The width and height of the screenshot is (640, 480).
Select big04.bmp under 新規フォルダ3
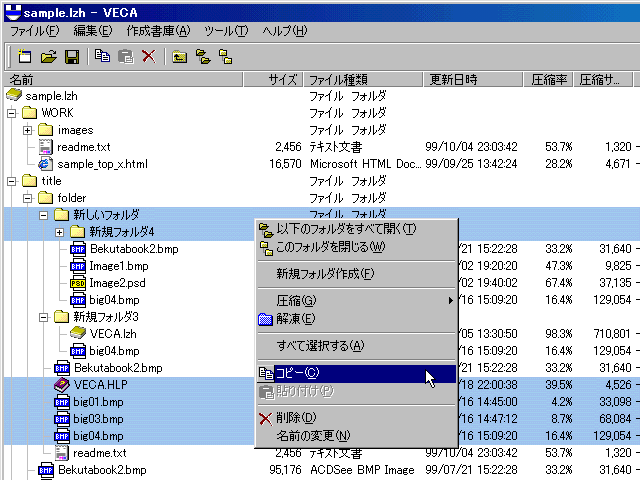pos(114,351)
